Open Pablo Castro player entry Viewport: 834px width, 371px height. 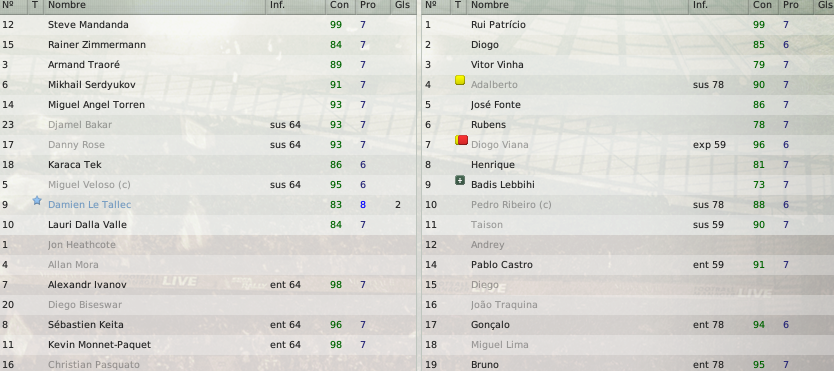(x=502, y=265)
